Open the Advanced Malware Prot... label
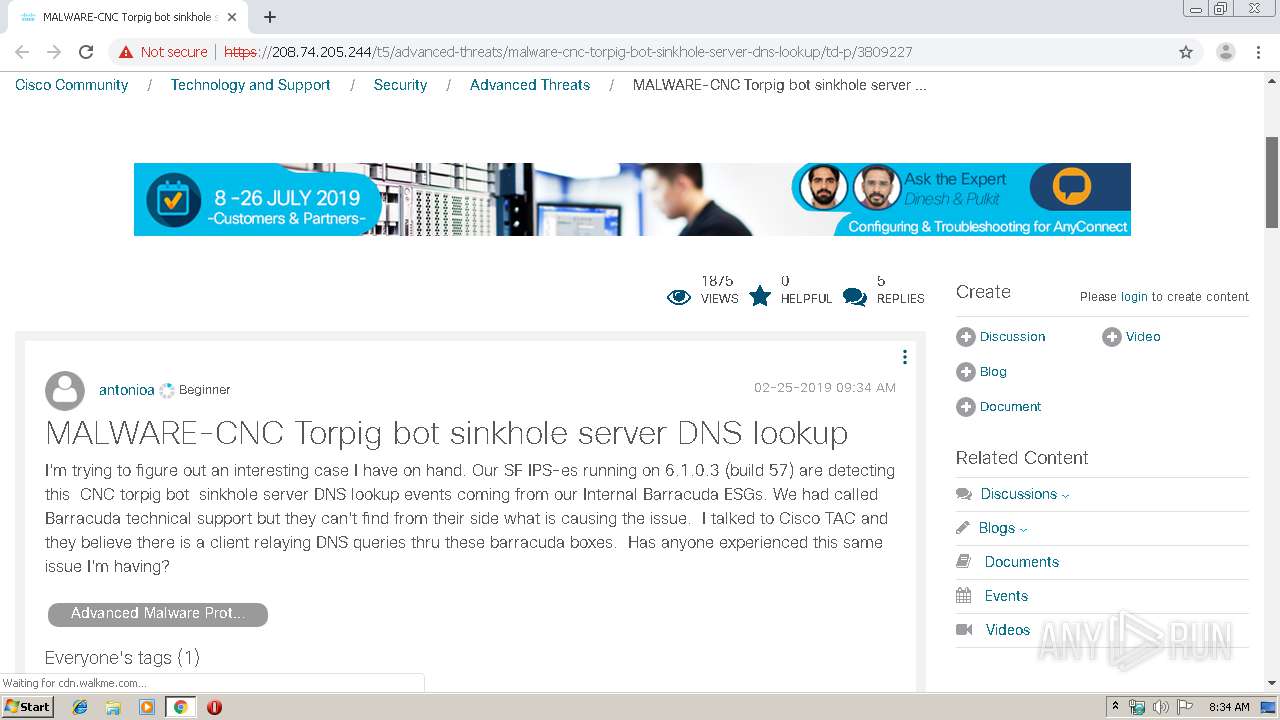1280x720 pixels. tap(158, 614)
